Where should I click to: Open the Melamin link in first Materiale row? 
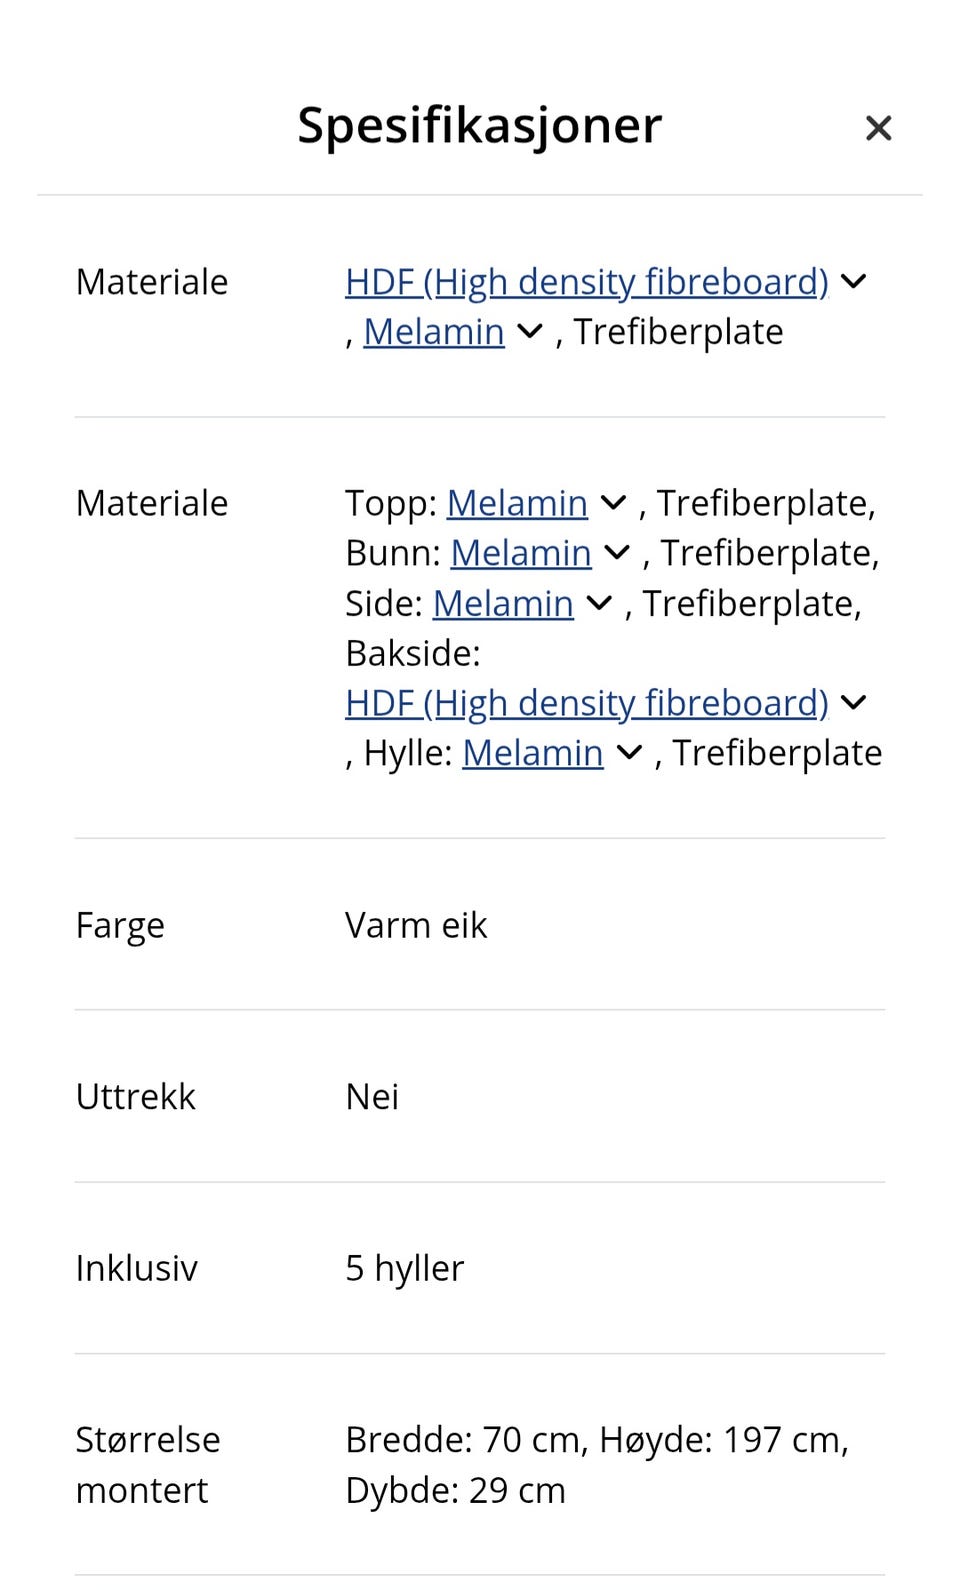(433, 331)
